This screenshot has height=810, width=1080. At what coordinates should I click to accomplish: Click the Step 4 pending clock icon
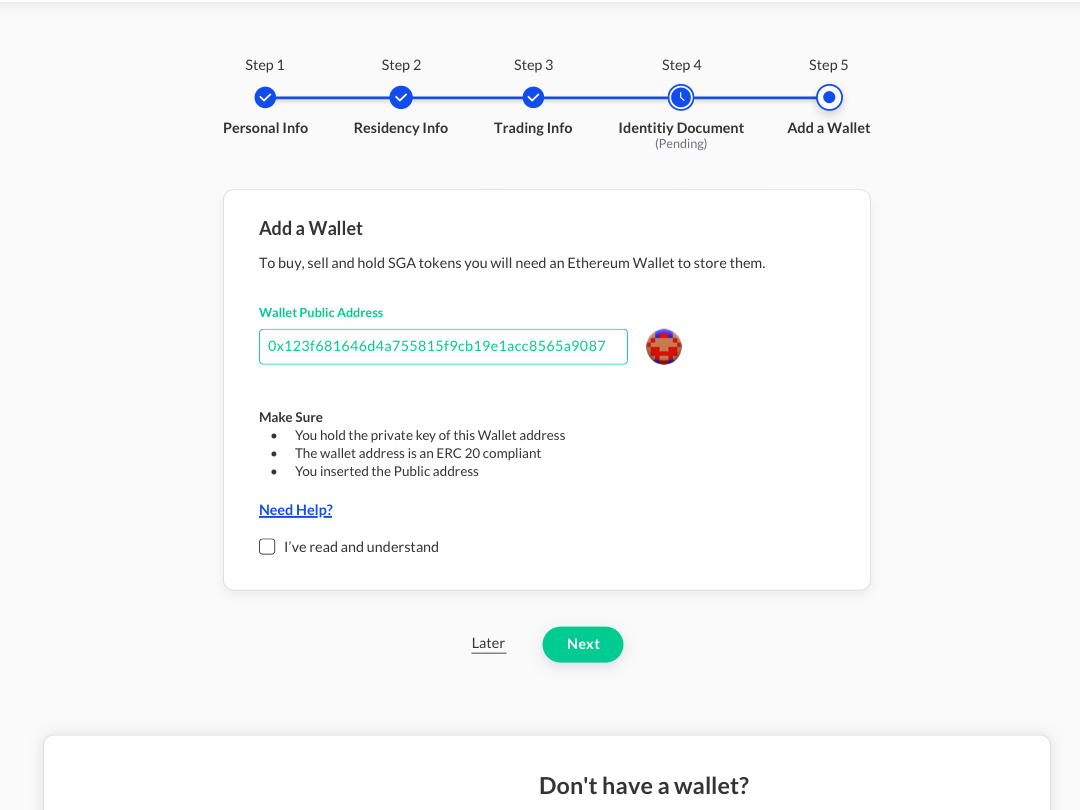pos(681,97)
